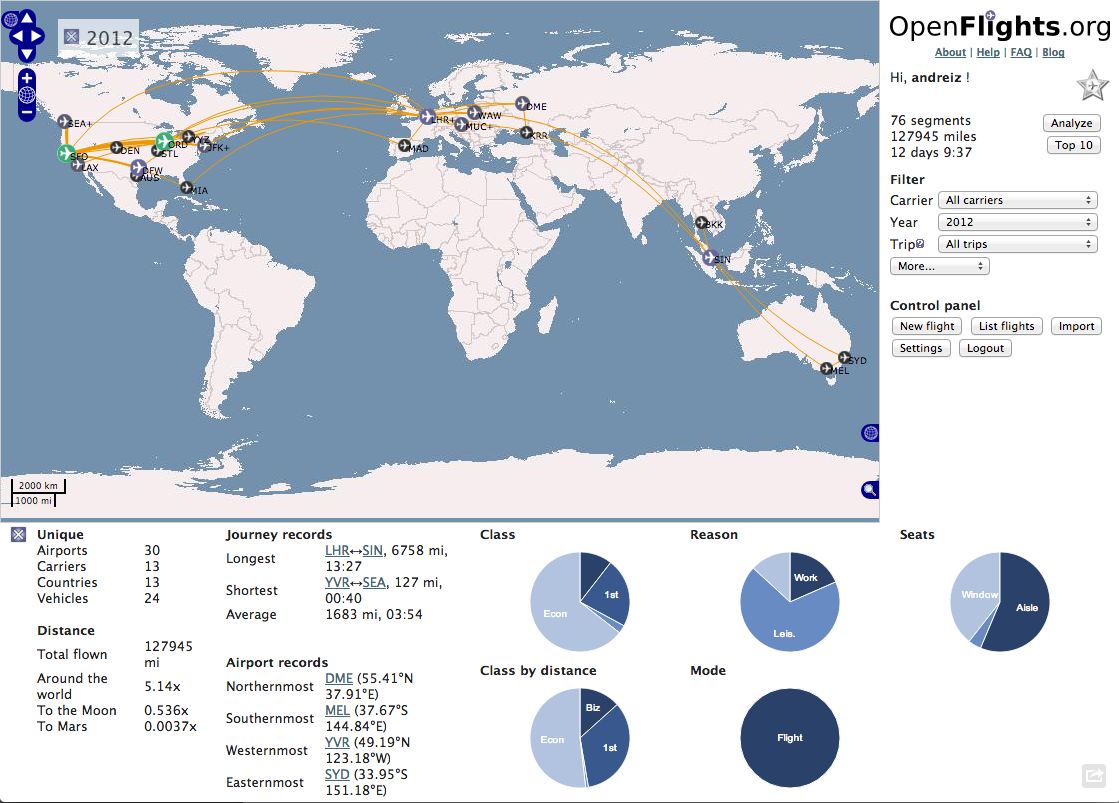Zoom out on the map
Screen dimensions: 1119x803
(x=27, y=112)
